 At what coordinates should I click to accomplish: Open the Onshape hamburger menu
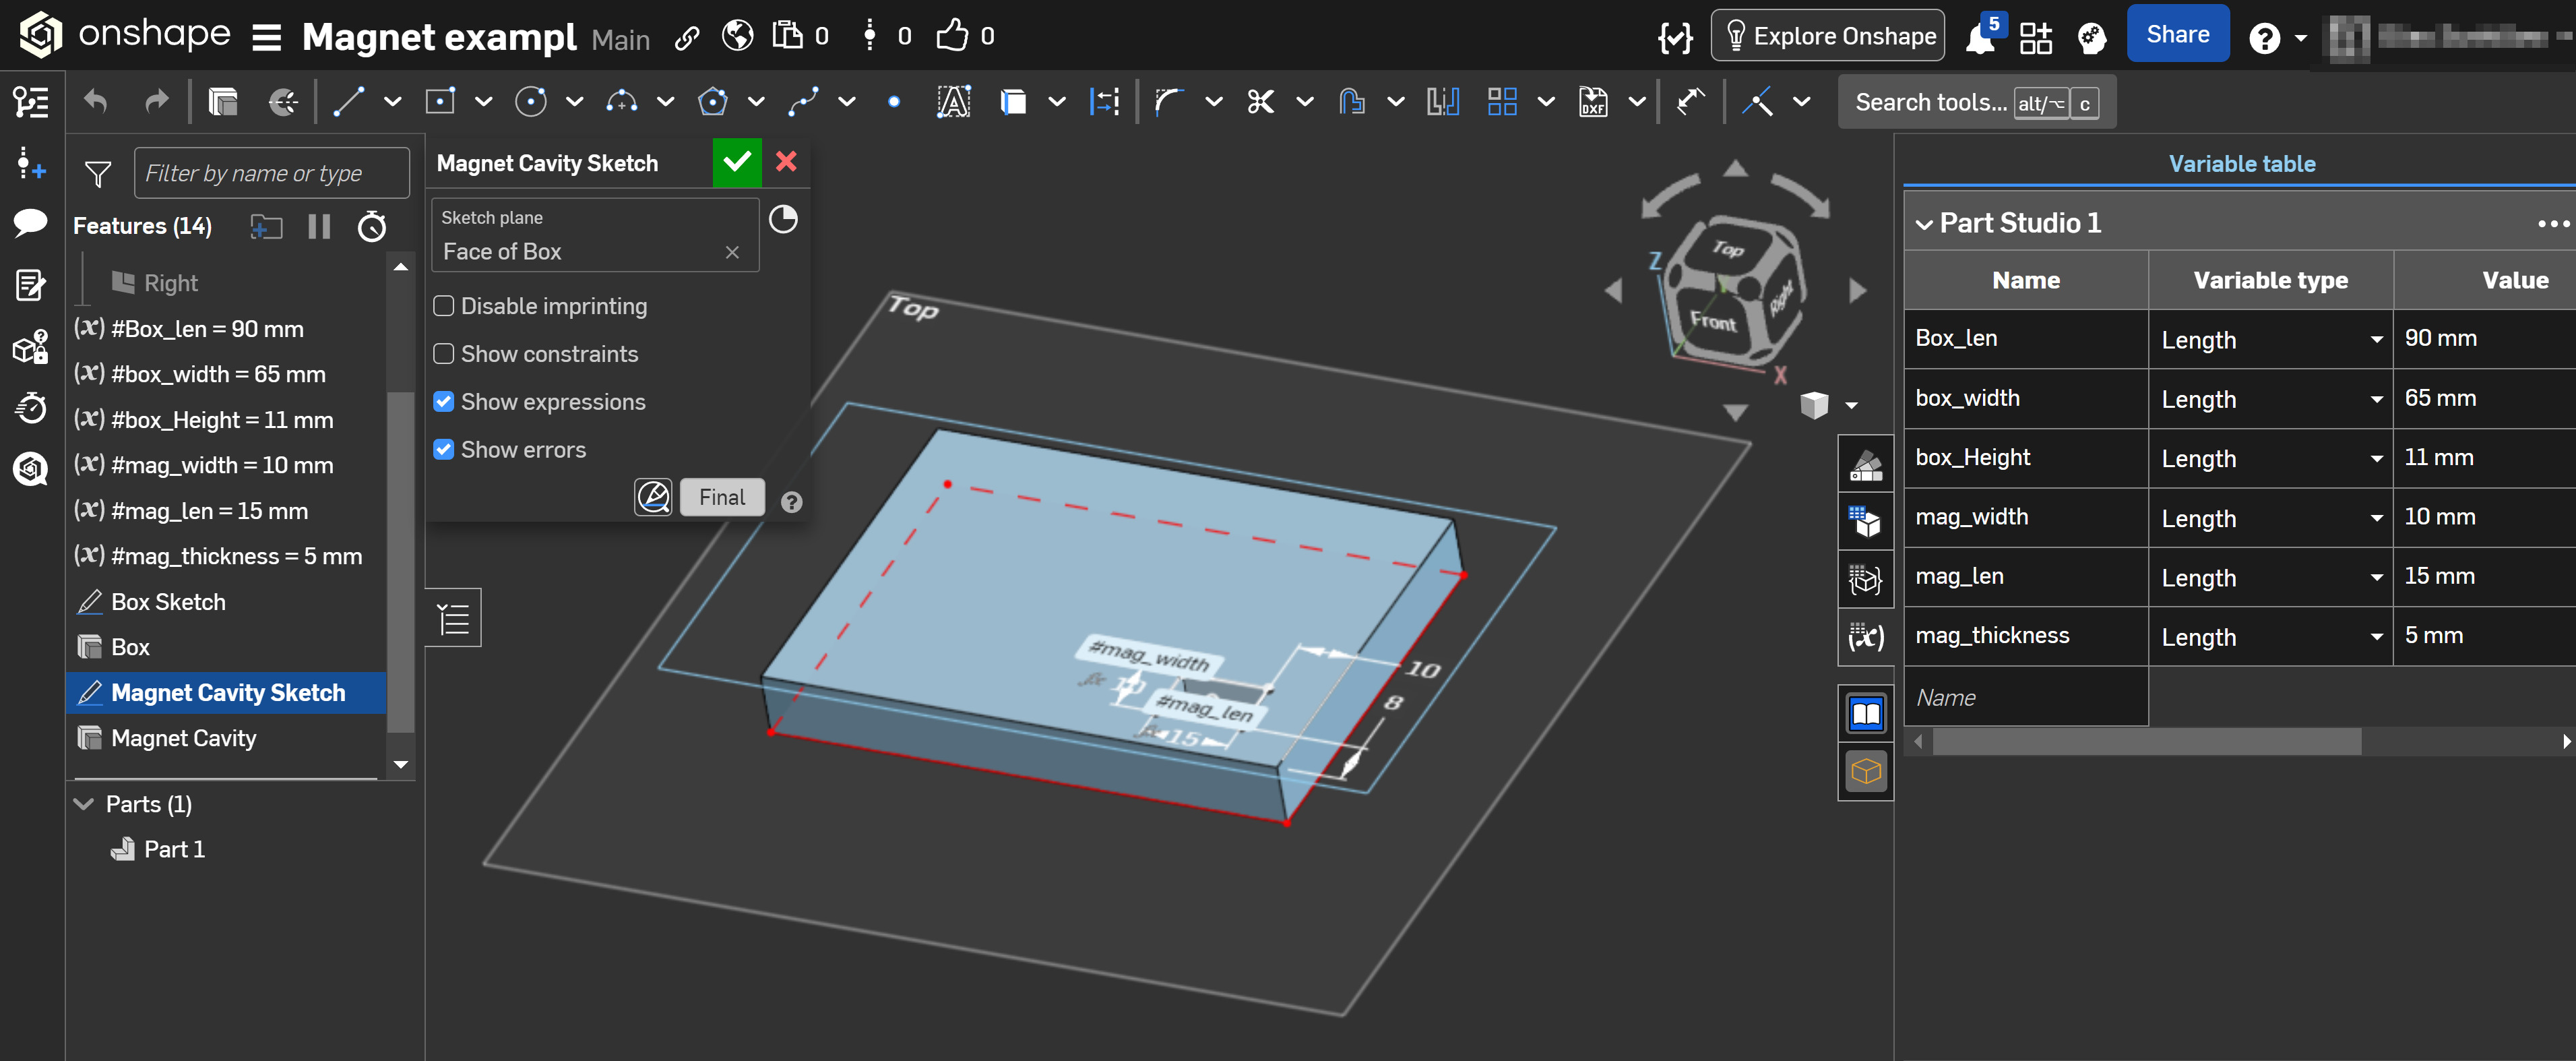[266, 38]
